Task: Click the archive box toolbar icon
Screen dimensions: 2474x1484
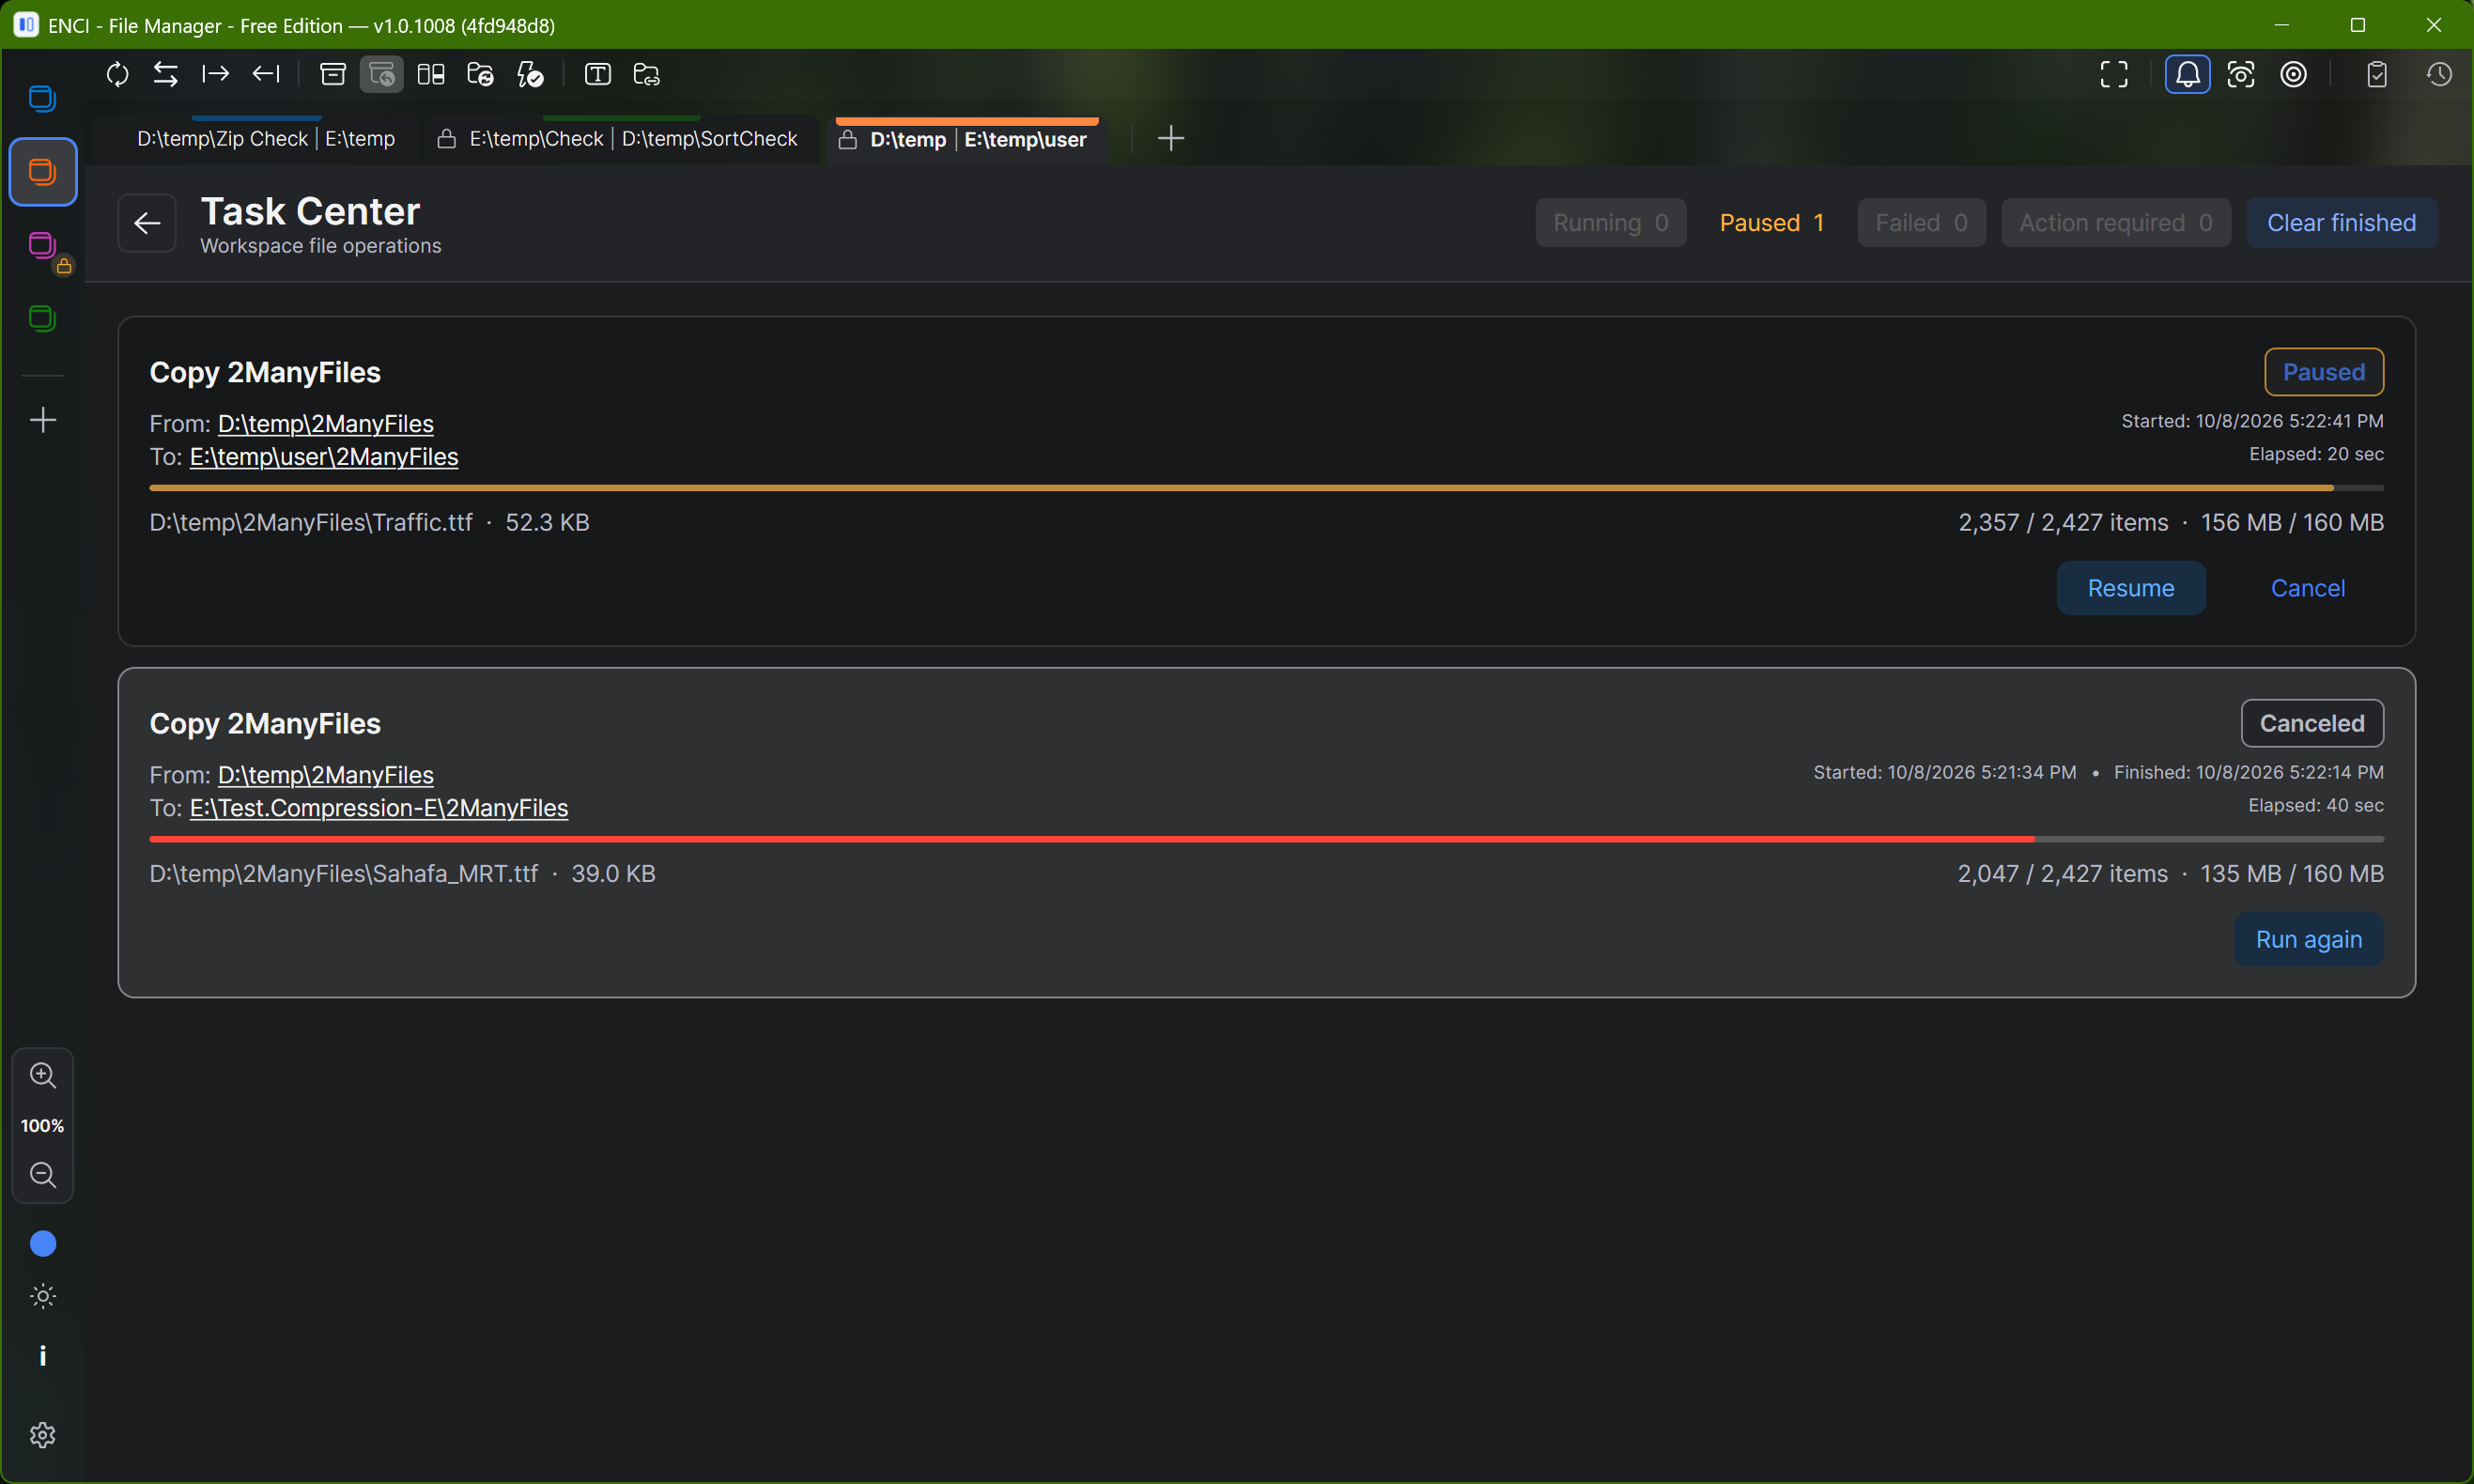Action: coord(332,74)
